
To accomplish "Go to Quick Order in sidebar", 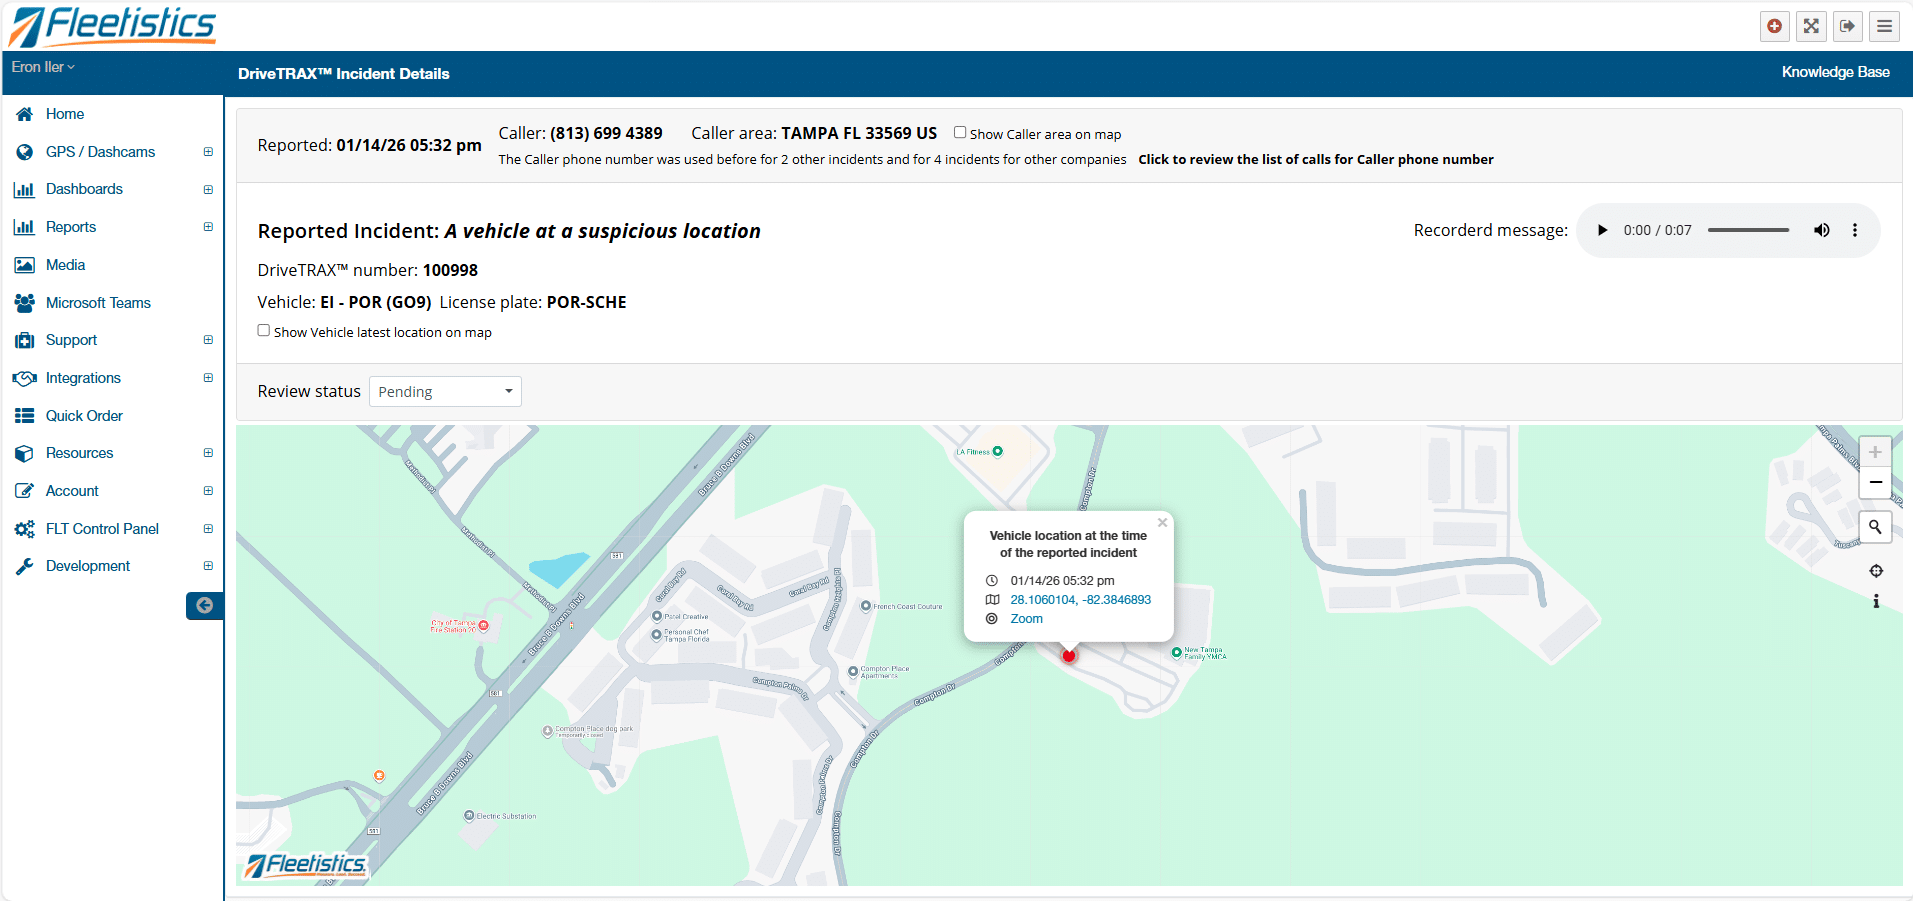I will click(x=84, y=416).
